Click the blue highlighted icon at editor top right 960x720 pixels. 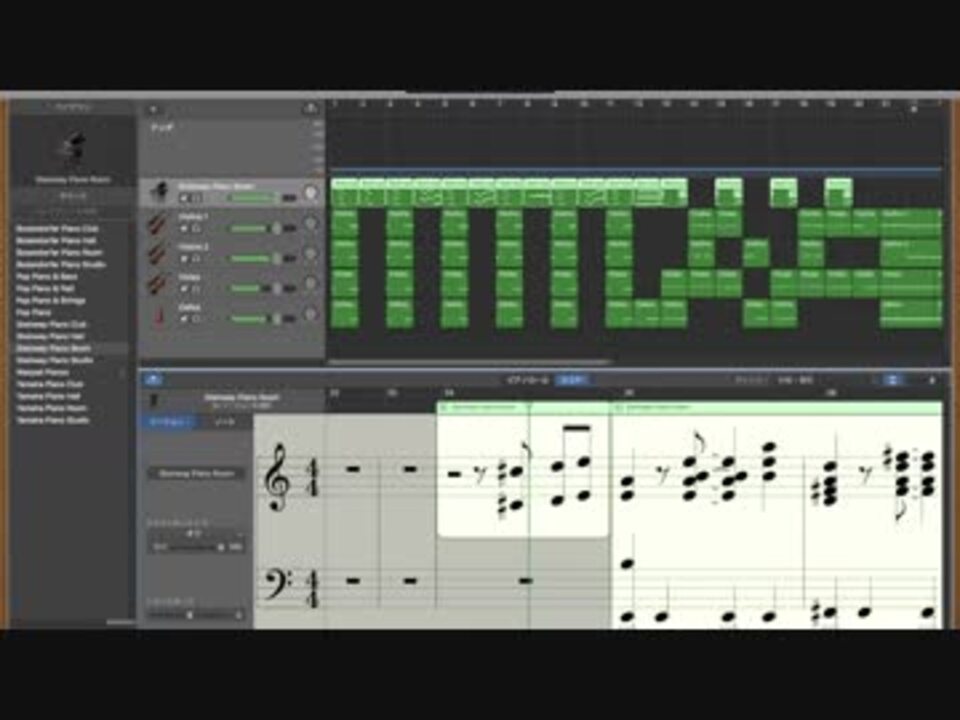point(893,380)
